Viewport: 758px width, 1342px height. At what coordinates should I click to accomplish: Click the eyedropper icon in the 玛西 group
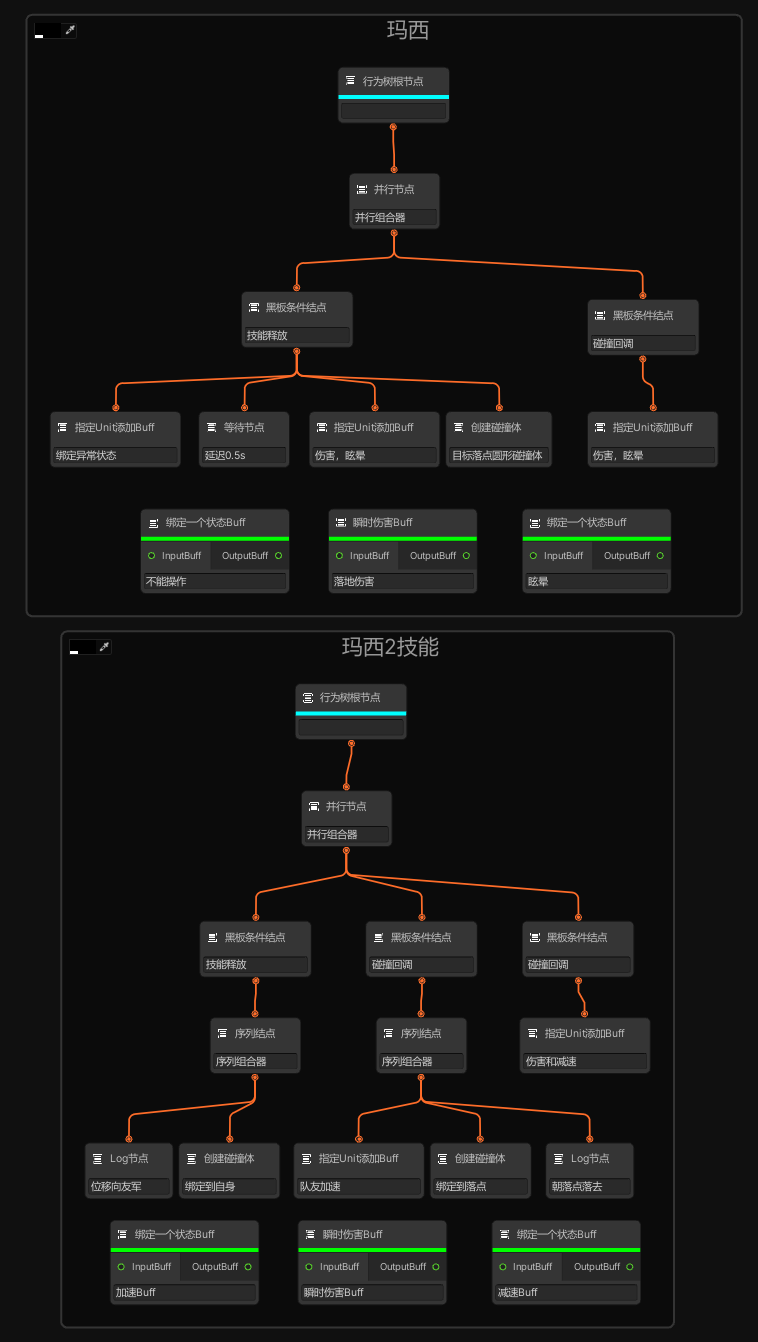[x=70, y=30]
